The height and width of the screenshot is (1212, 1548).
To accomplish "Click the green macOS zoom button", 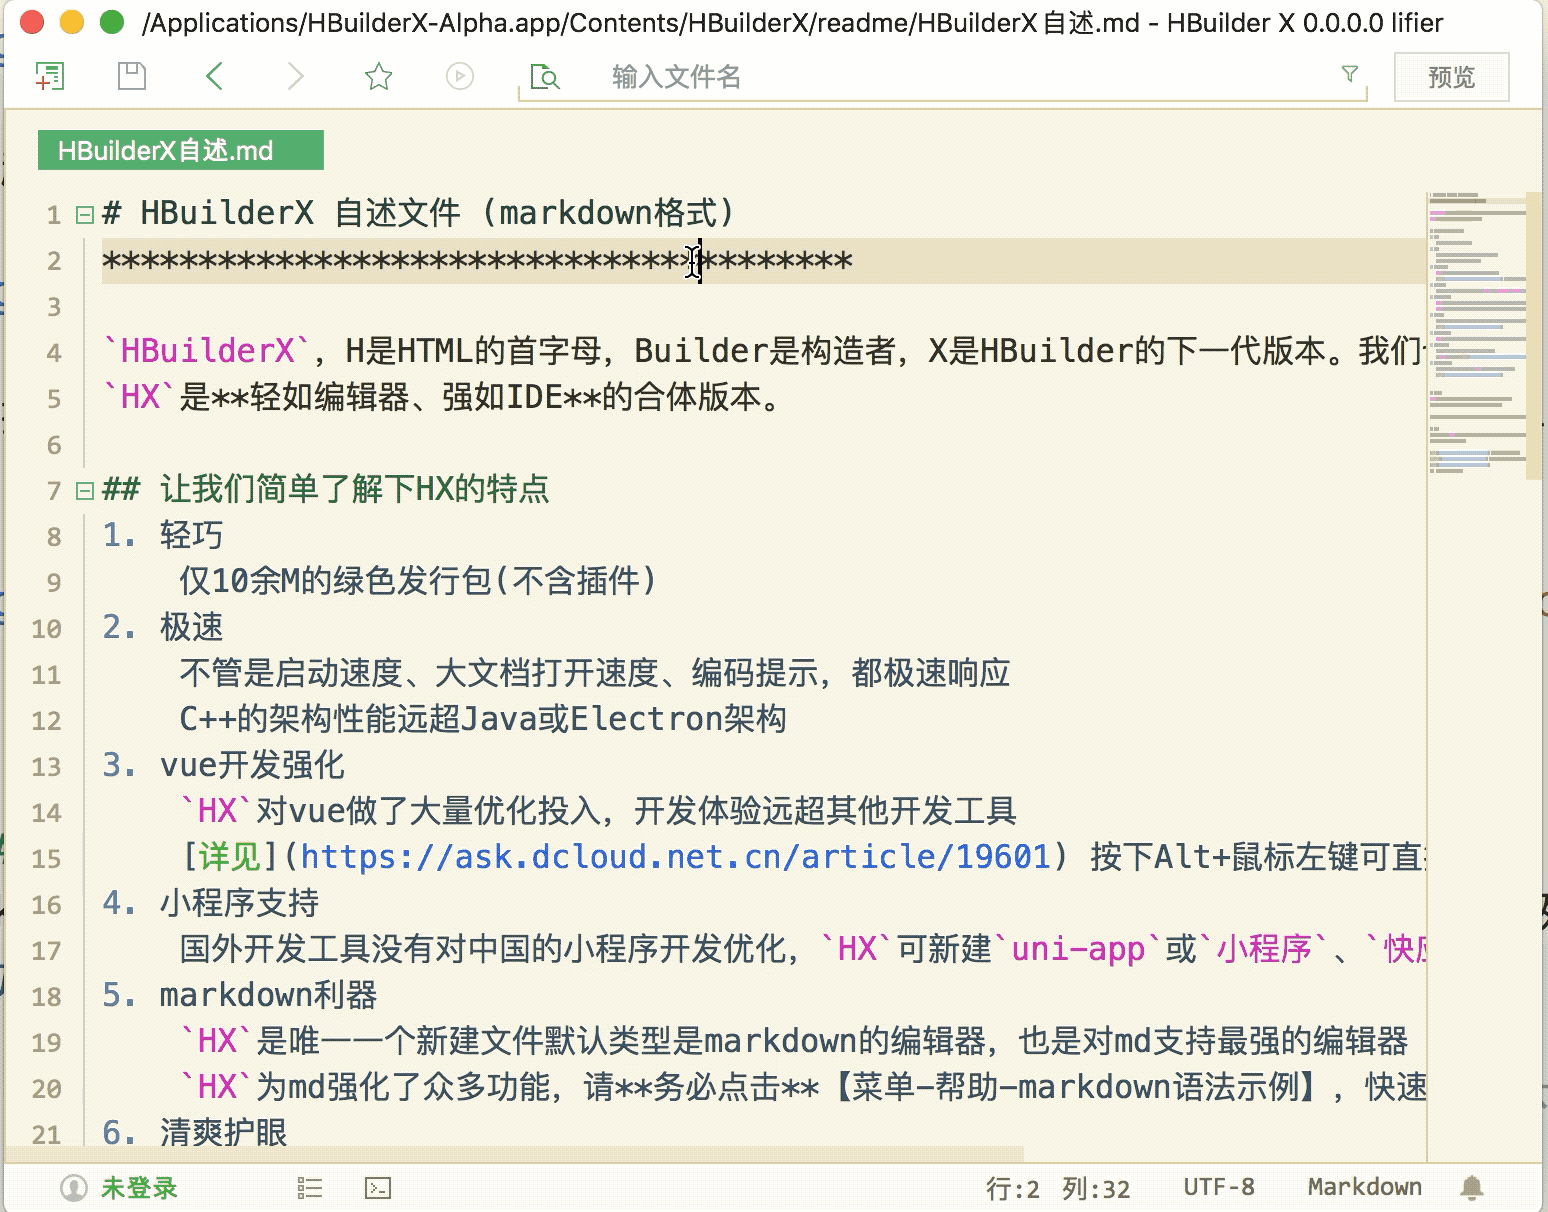I will pos(112,21).
